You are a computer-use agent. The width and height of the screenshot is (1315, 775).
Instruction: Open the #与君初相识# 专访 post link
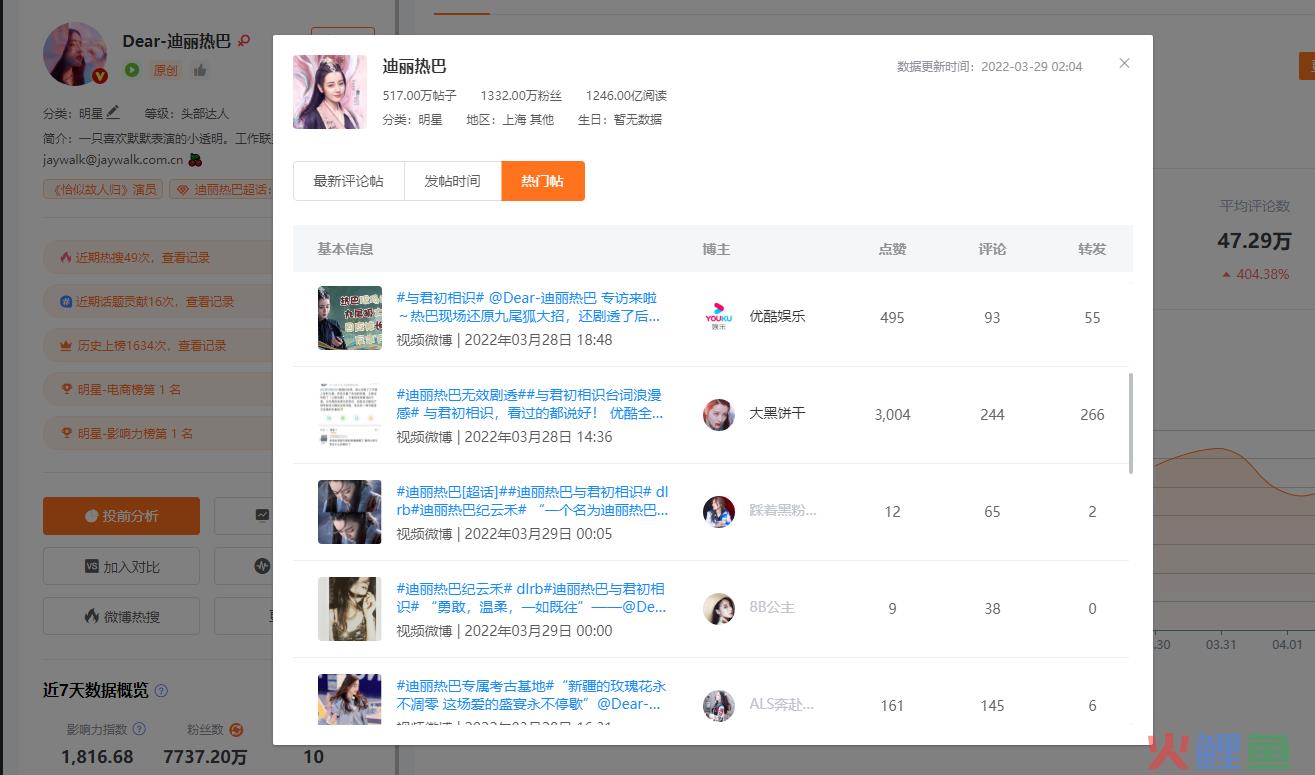[x=527, y=307]
